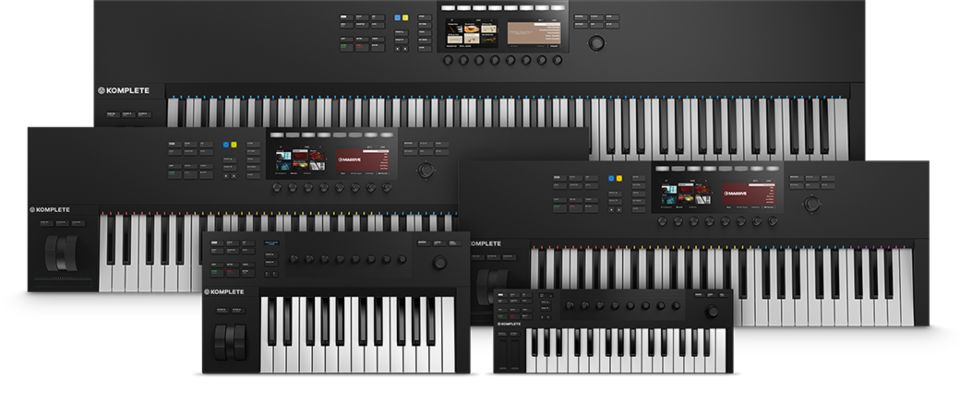Click the MASSIVE display on the left keyboard

tap(361, 161)
